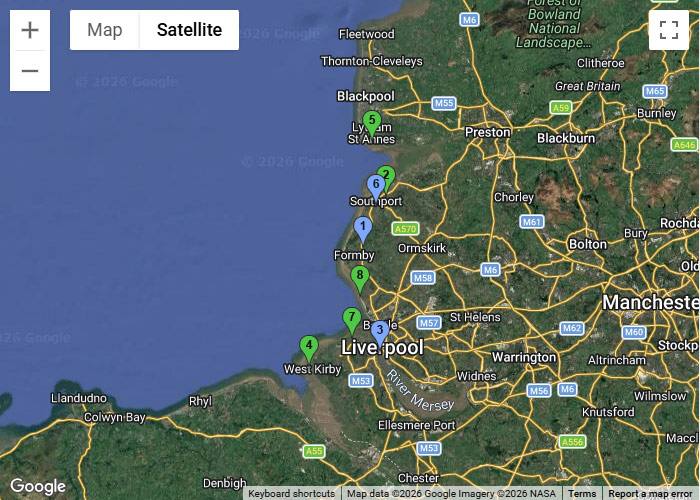The width and height of the screenshot is (700, 500).
Task: Click the M60 road shield
Action: point(634,332)
